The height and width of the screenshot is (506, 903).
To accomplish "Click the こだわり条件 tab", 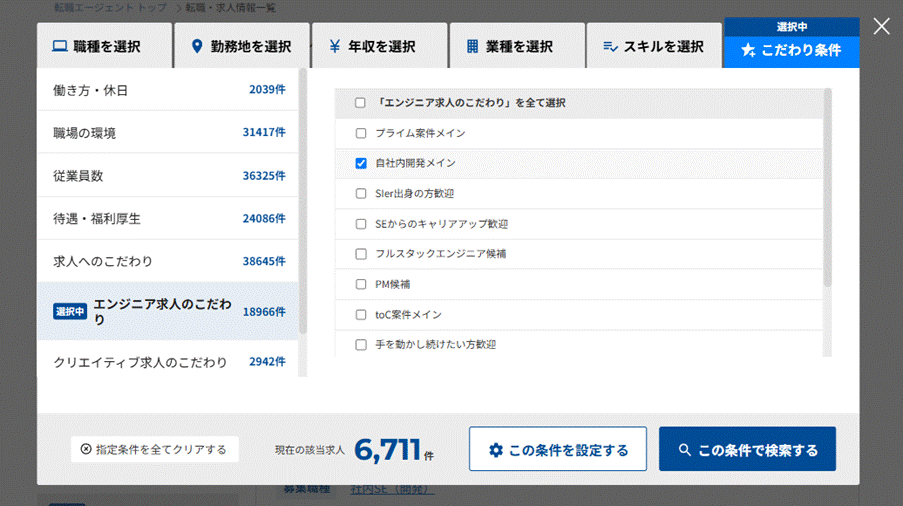I will coord(790,49).
